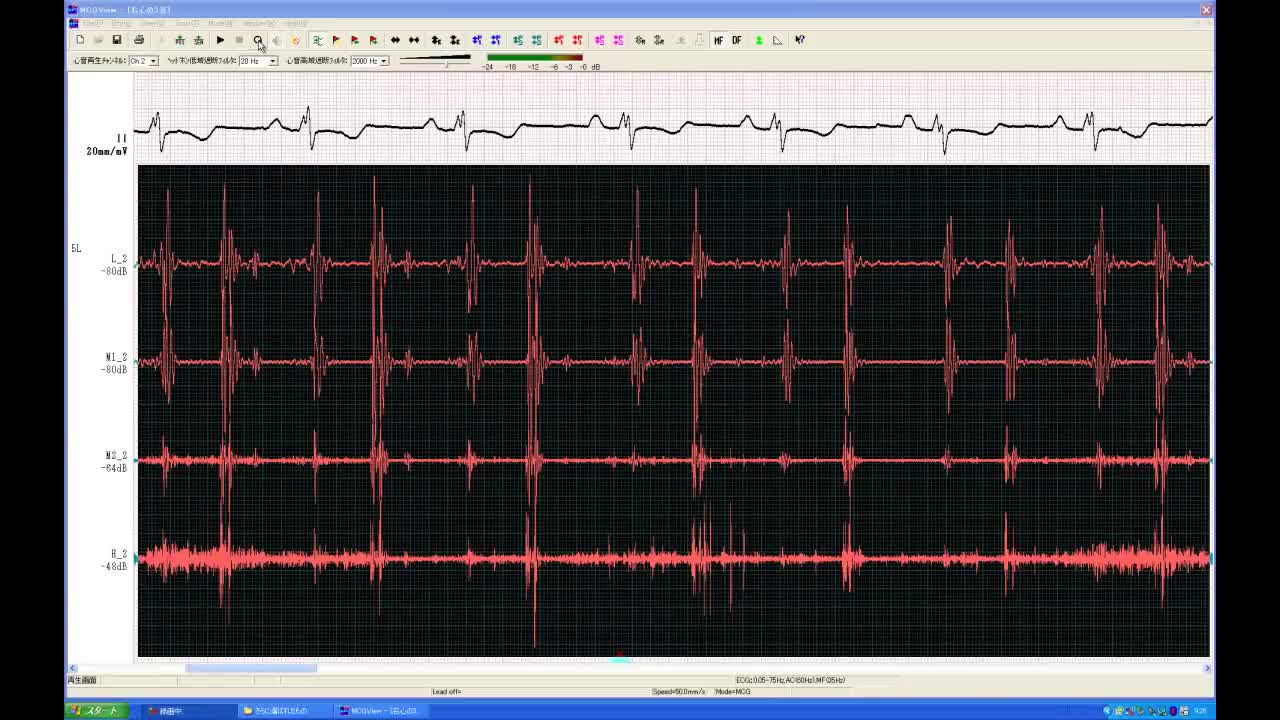
Task: Click the volume slider handle
Action: click(x=447, y=62)
